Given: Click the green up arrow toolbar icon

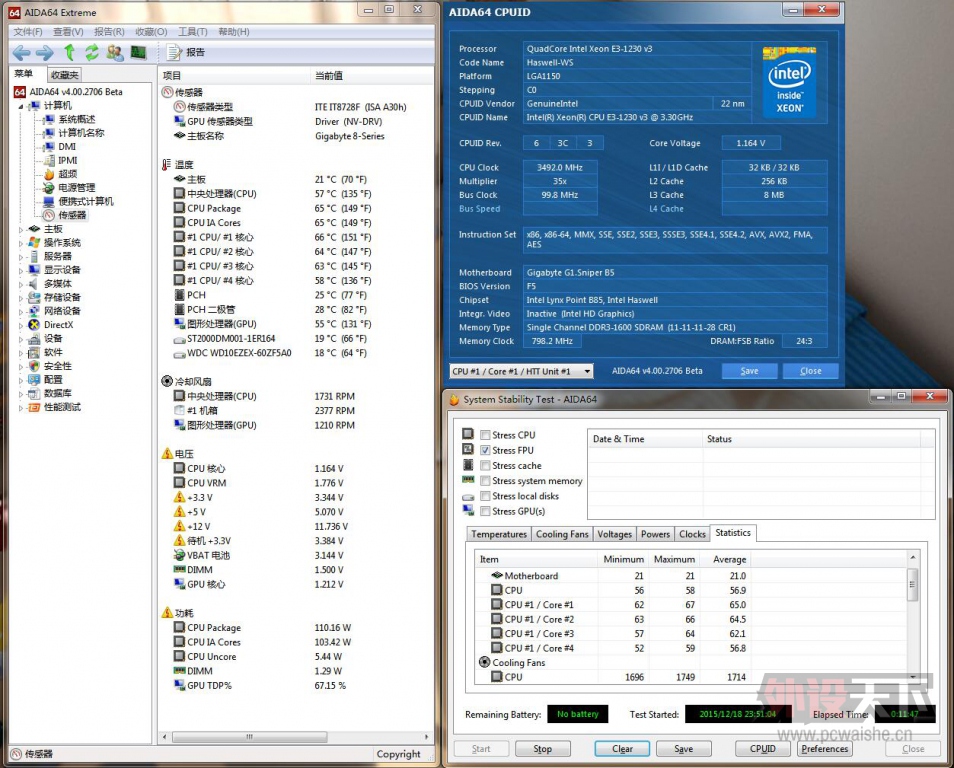Looking at the screenshot, I should point(69,53).
